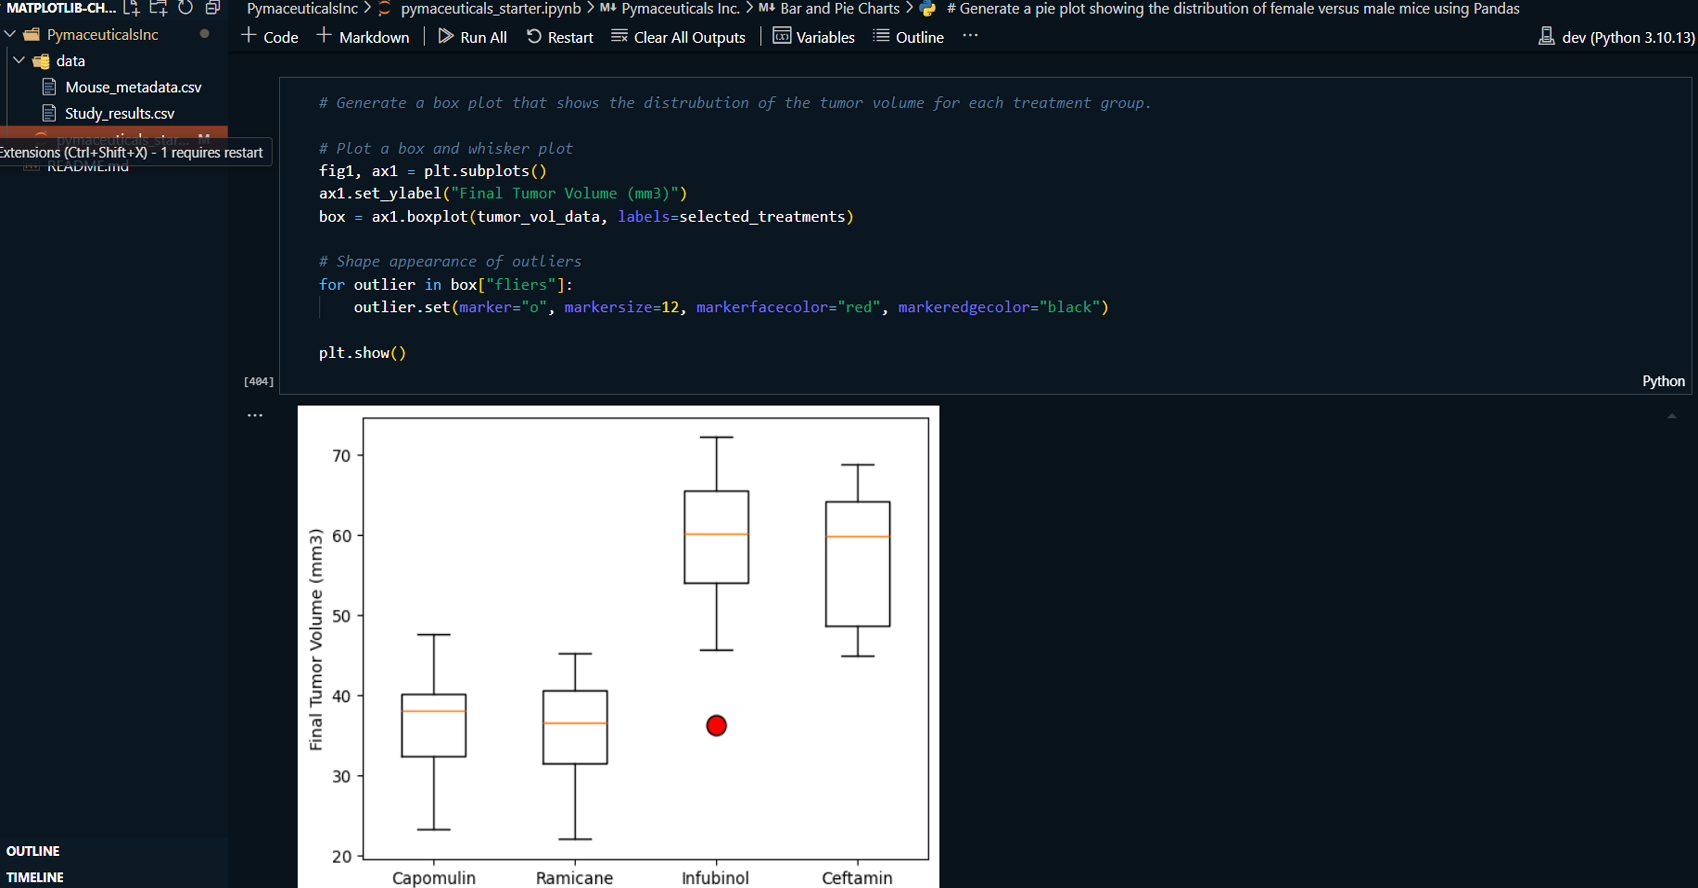Add a new Markdown cell
Screen dimensions: 1698x888
pos(363,37)
